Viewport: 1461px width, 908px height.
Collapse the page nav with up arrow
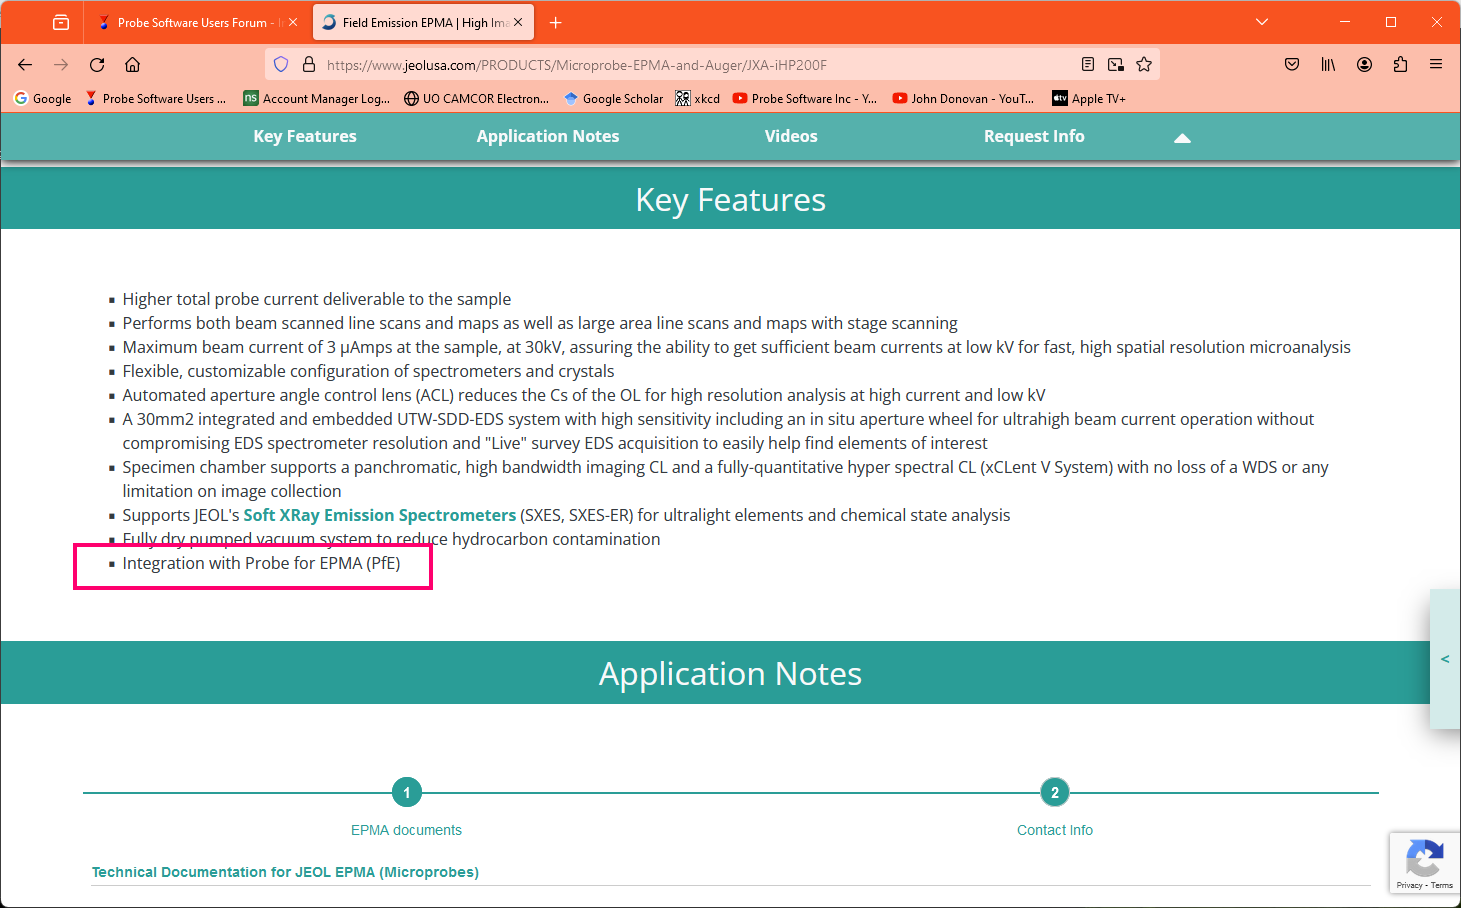(x=1182, y=138)
